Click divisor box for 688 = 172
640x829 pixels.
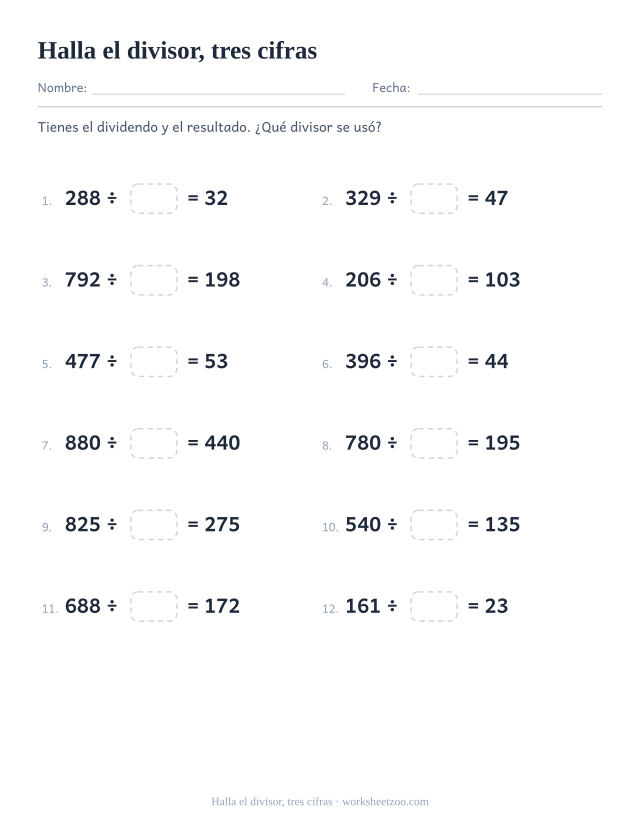[x=154, y=606]
